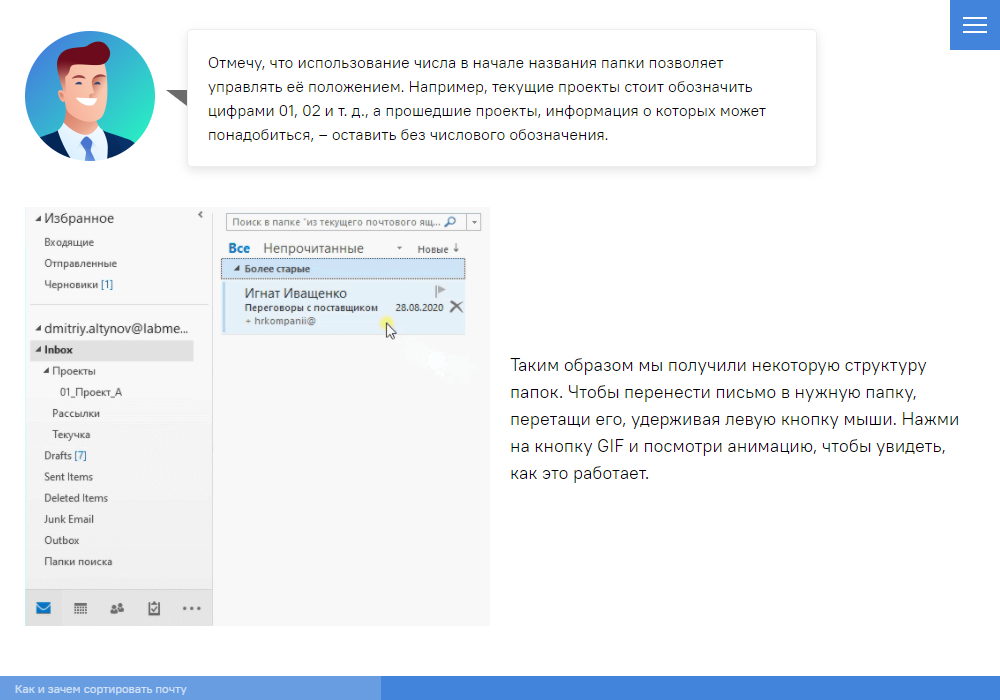
Task: Open the search scope dropdown arrow
Action: pyautogui.click(x=474, y=222)
